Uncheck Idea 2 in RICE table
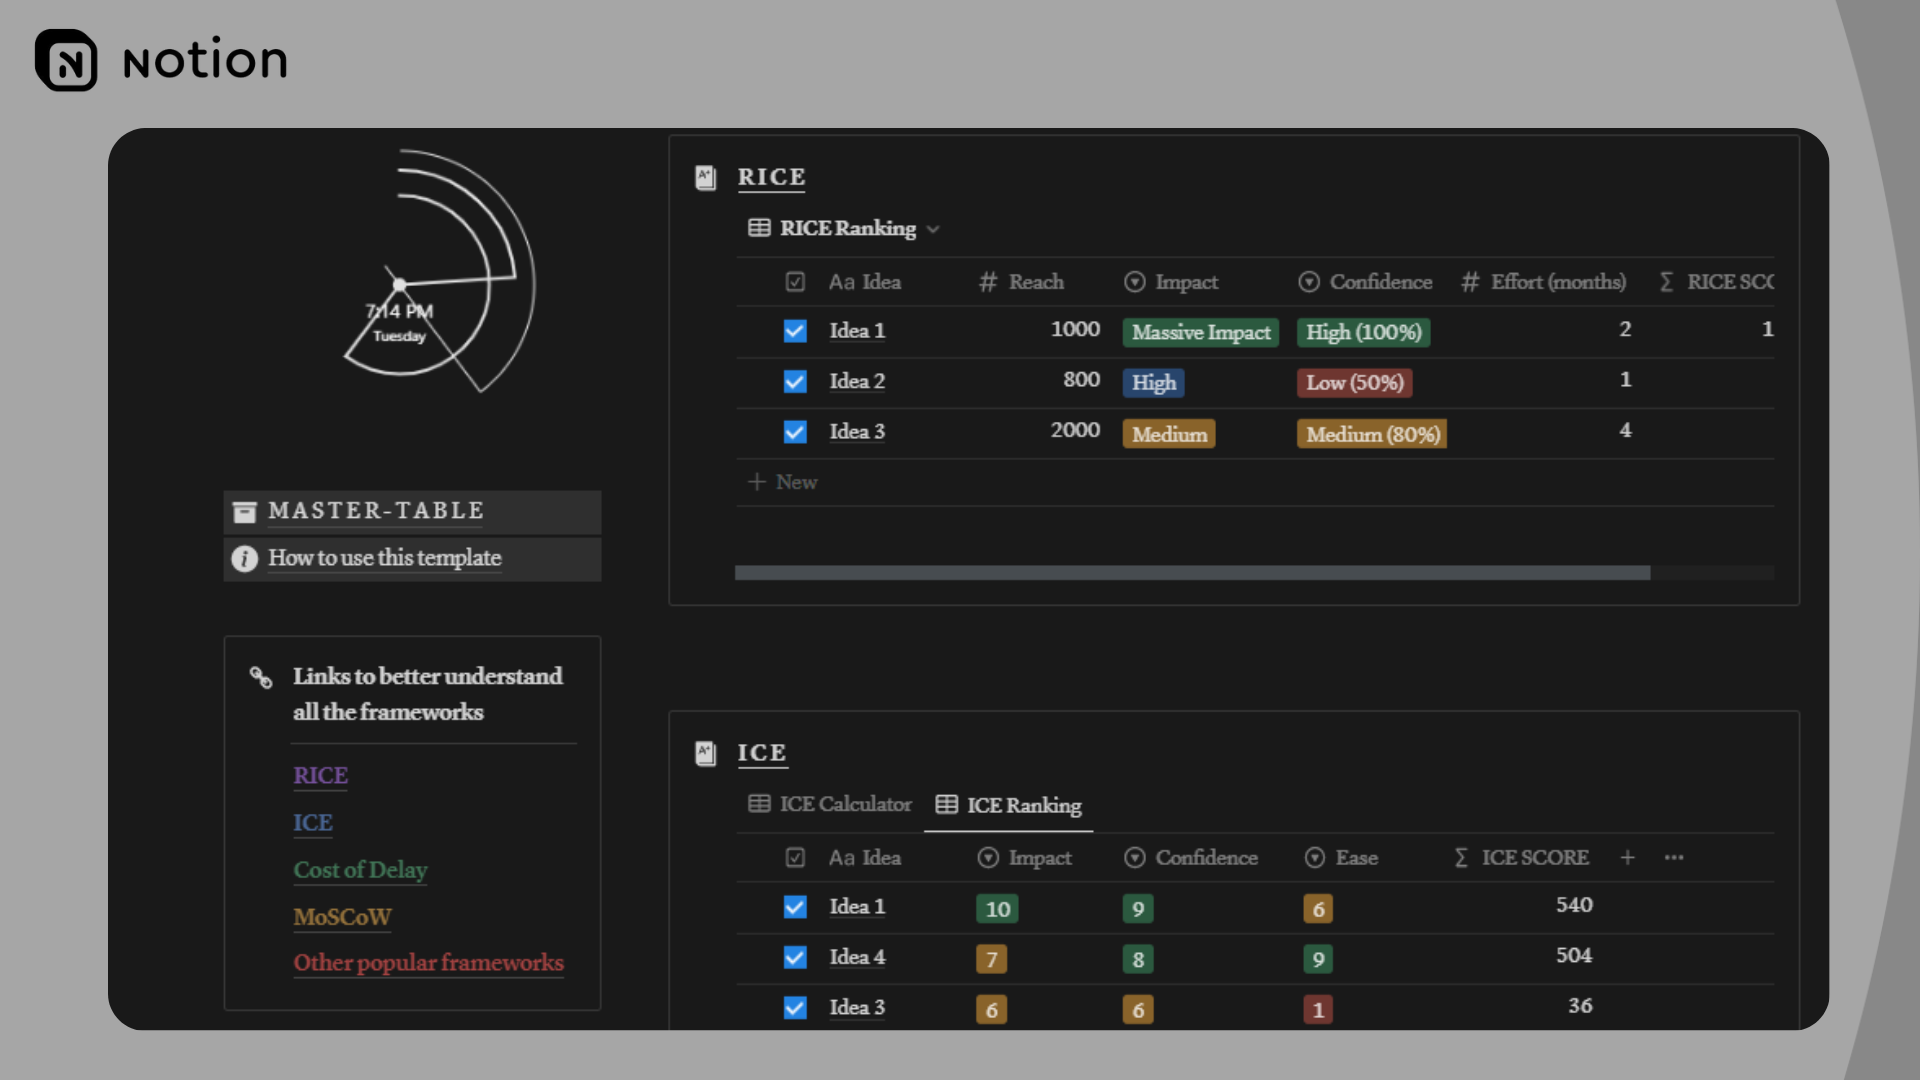 coord(795,382)
